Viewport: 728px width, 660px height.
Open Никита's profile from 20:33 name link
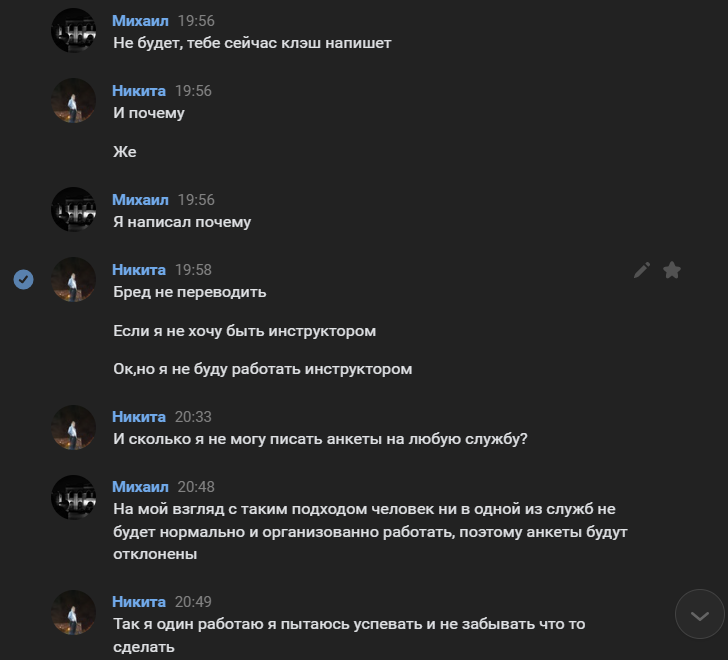coord(138,417)
